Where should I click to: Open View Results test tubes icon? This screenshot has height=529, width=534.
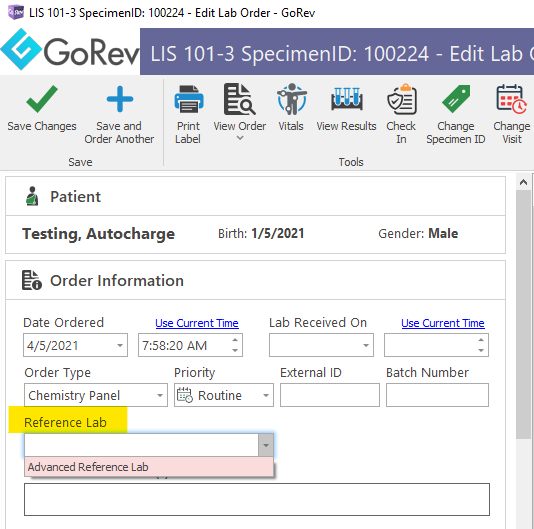(x=347, y=99)
